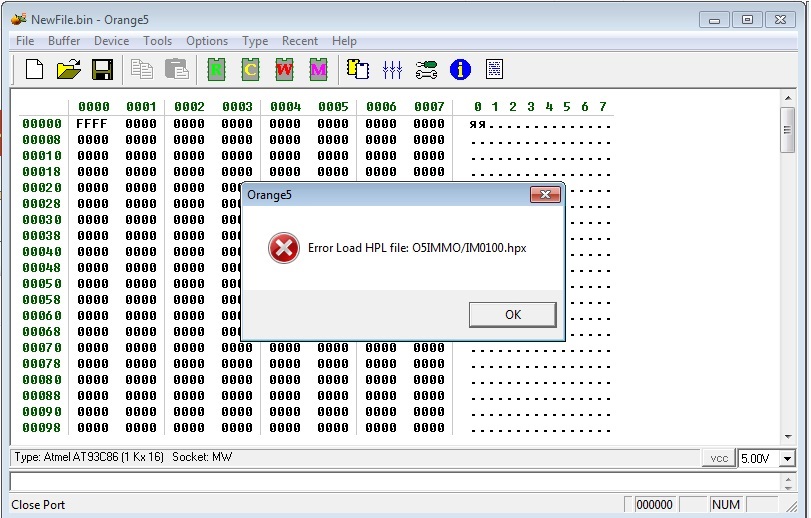Open the Options menu
Viewport: 811px width, 518px height.
[x=207, y=41]
